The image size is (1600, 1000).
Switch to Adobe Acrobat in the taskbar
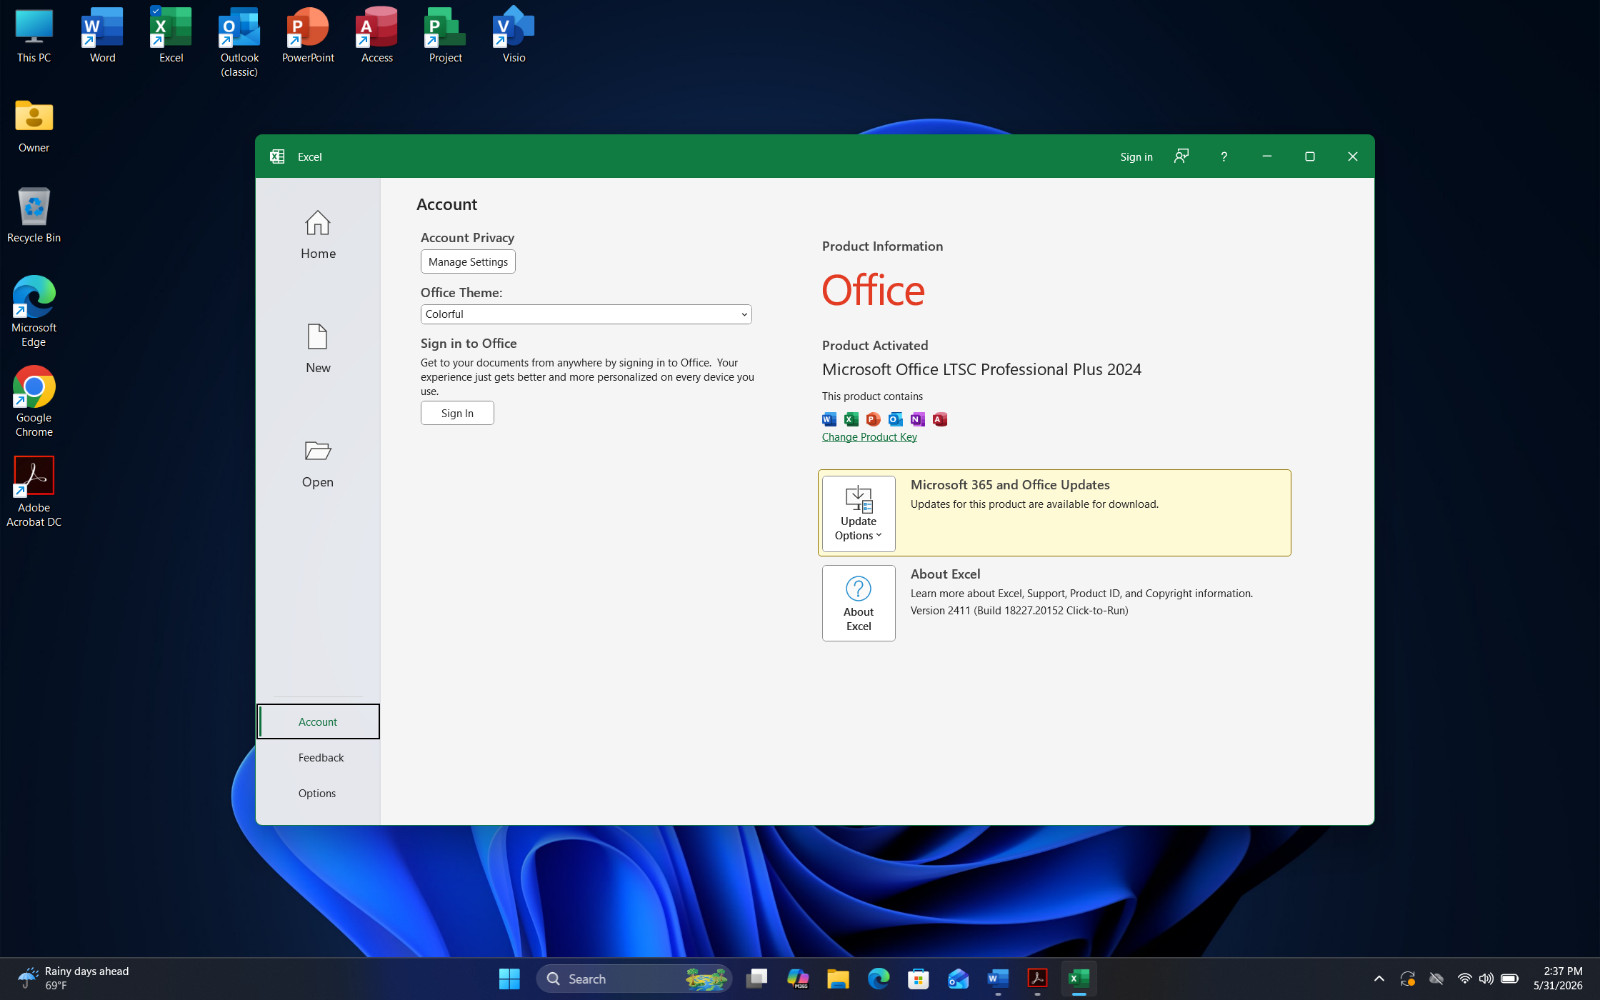pyautogui.click(x=1038, y=979)
